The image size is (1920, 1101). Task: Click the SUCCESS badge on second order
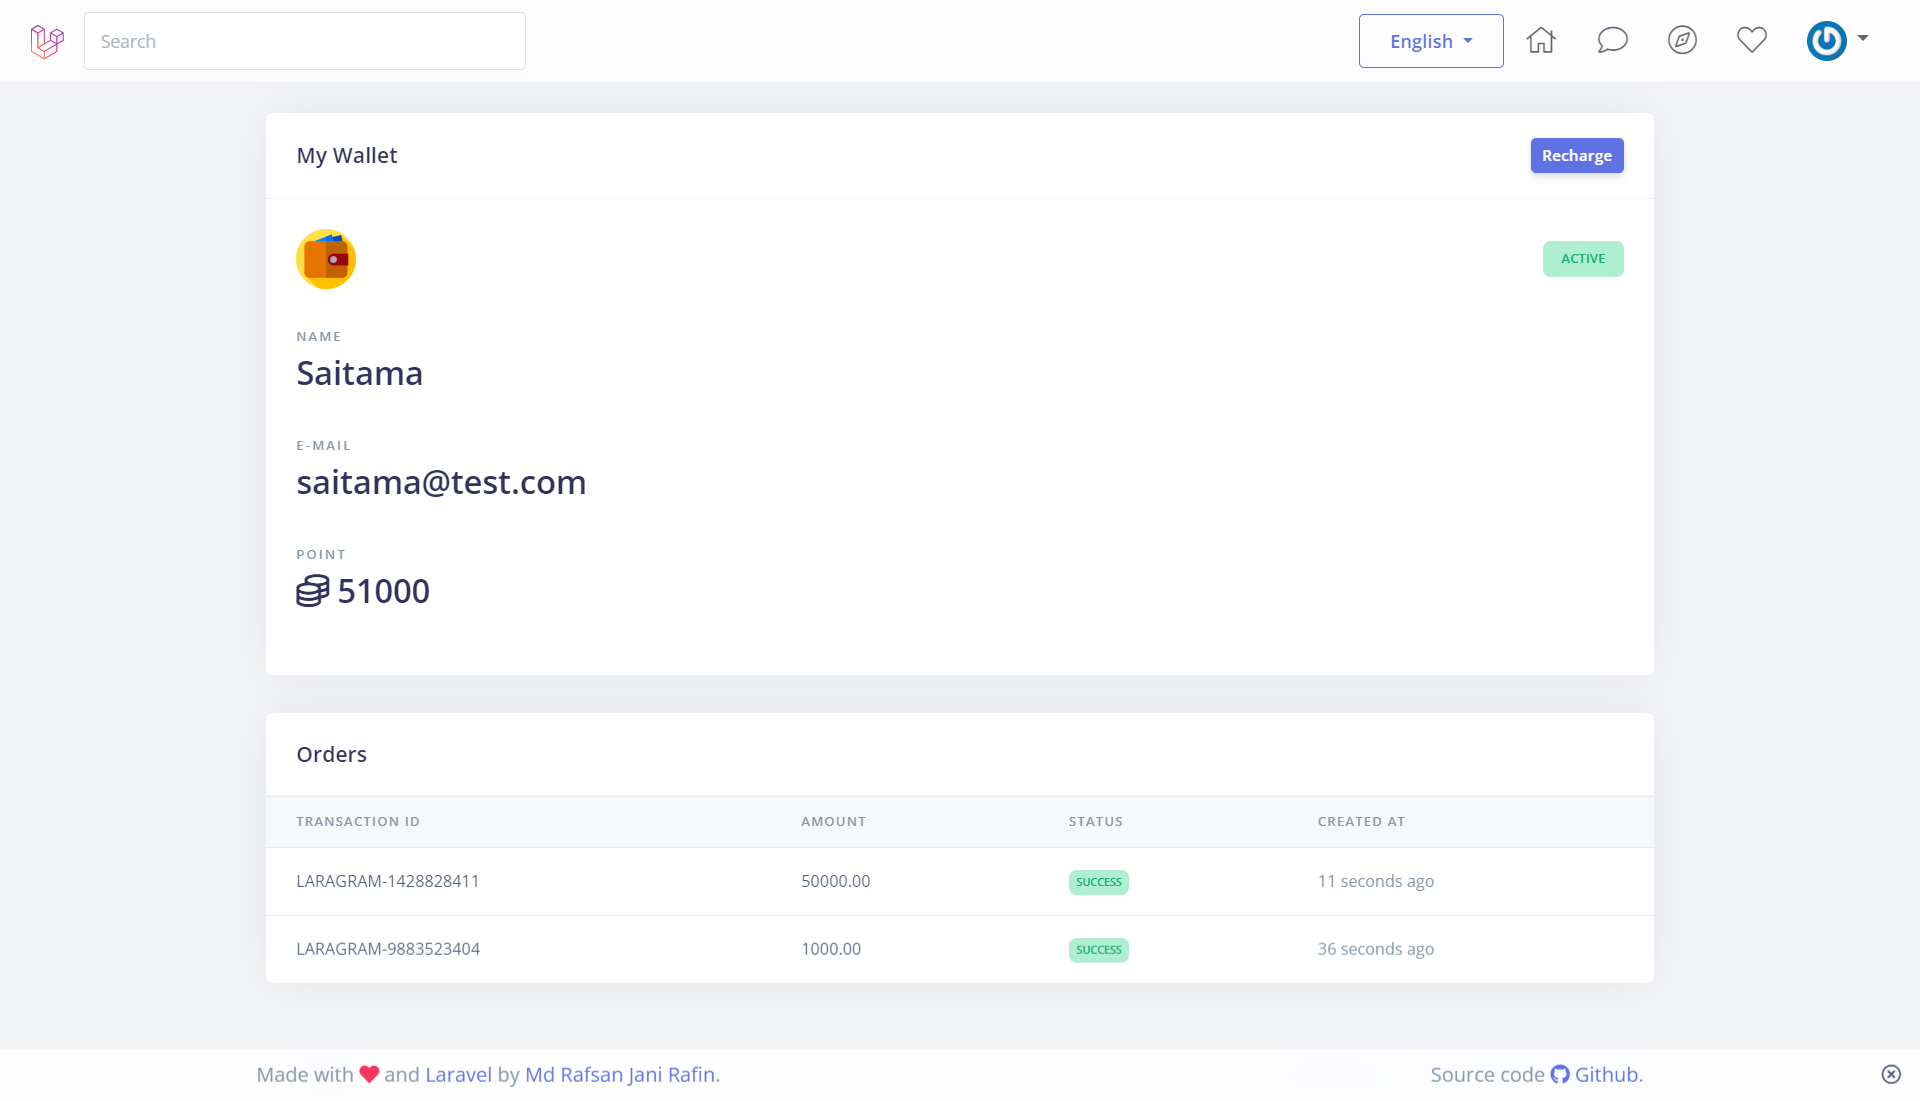(1098, 949)
